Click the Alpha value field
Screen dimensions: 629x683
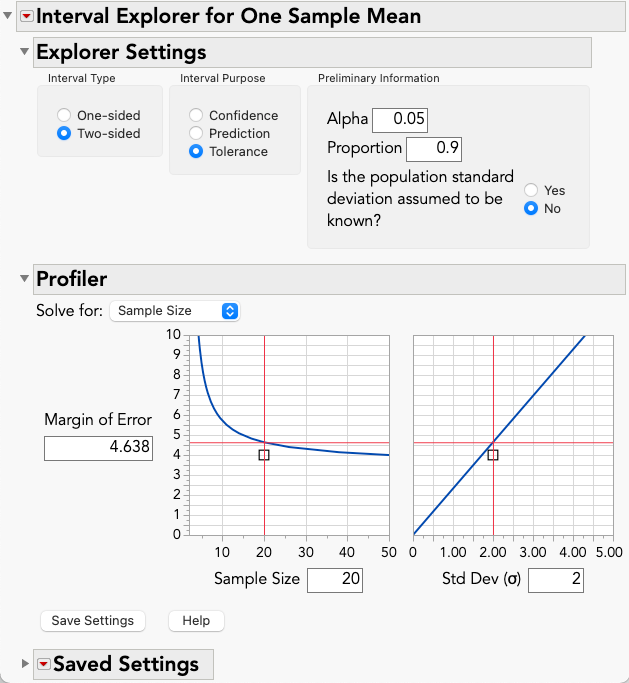pos(400,120)
